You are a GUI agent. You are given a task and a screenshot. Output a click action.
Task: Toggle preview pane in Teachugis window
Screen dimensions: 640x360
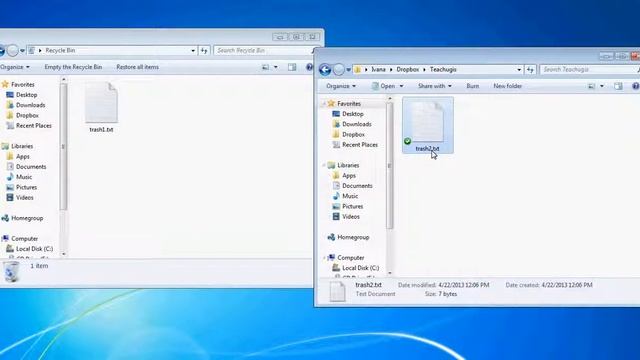click(x=618, y=86)
